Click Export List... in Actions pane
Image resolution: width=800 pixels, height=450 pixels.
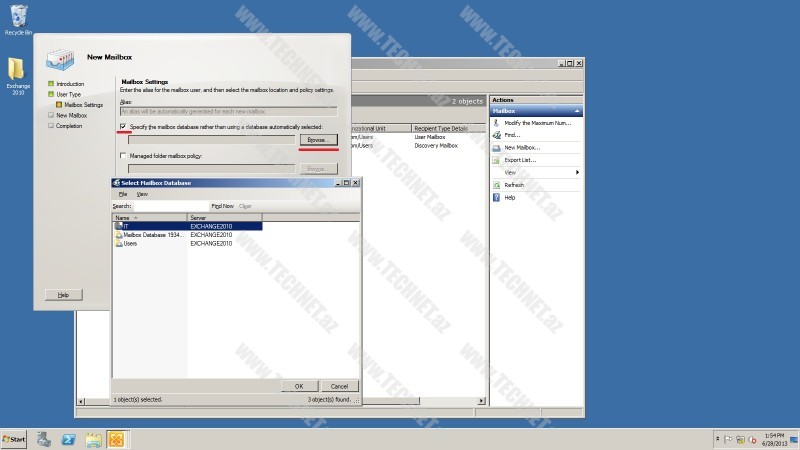pos(520,160)
